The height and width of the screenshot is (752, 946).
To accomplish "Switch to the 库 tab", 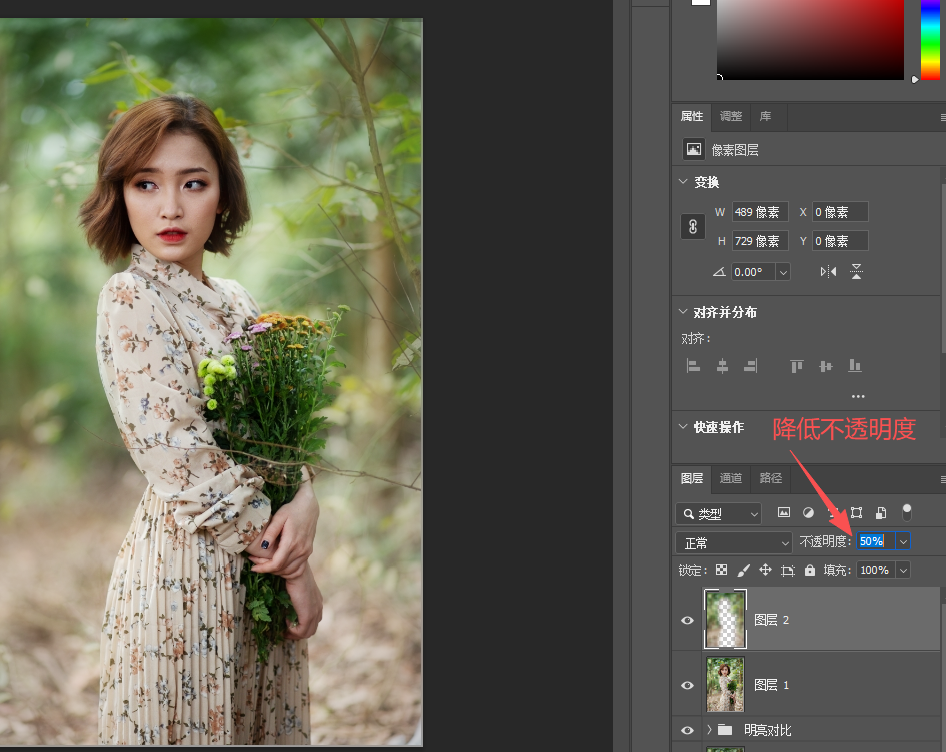I will coord(765,116).
